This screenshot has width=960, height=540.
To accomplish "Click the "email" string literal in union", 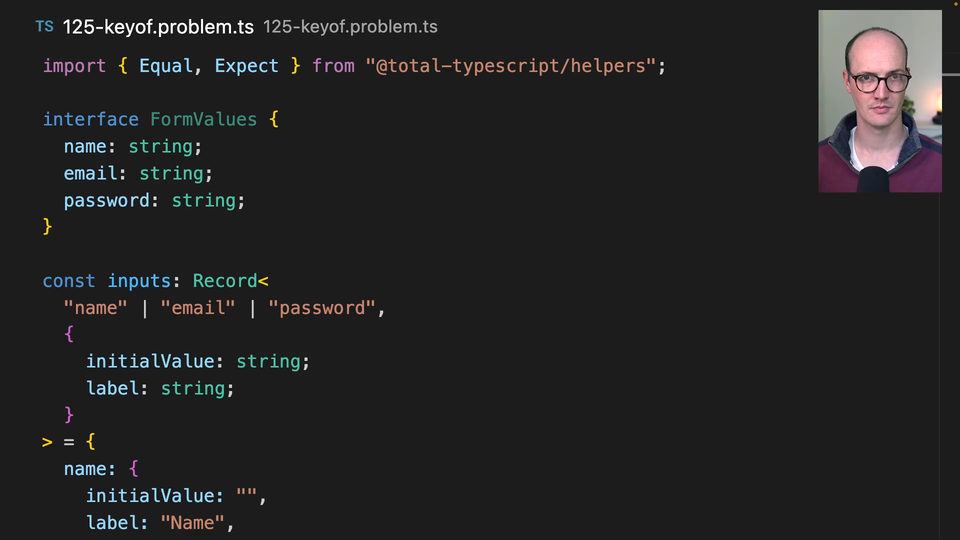I will tap(198, 308).
